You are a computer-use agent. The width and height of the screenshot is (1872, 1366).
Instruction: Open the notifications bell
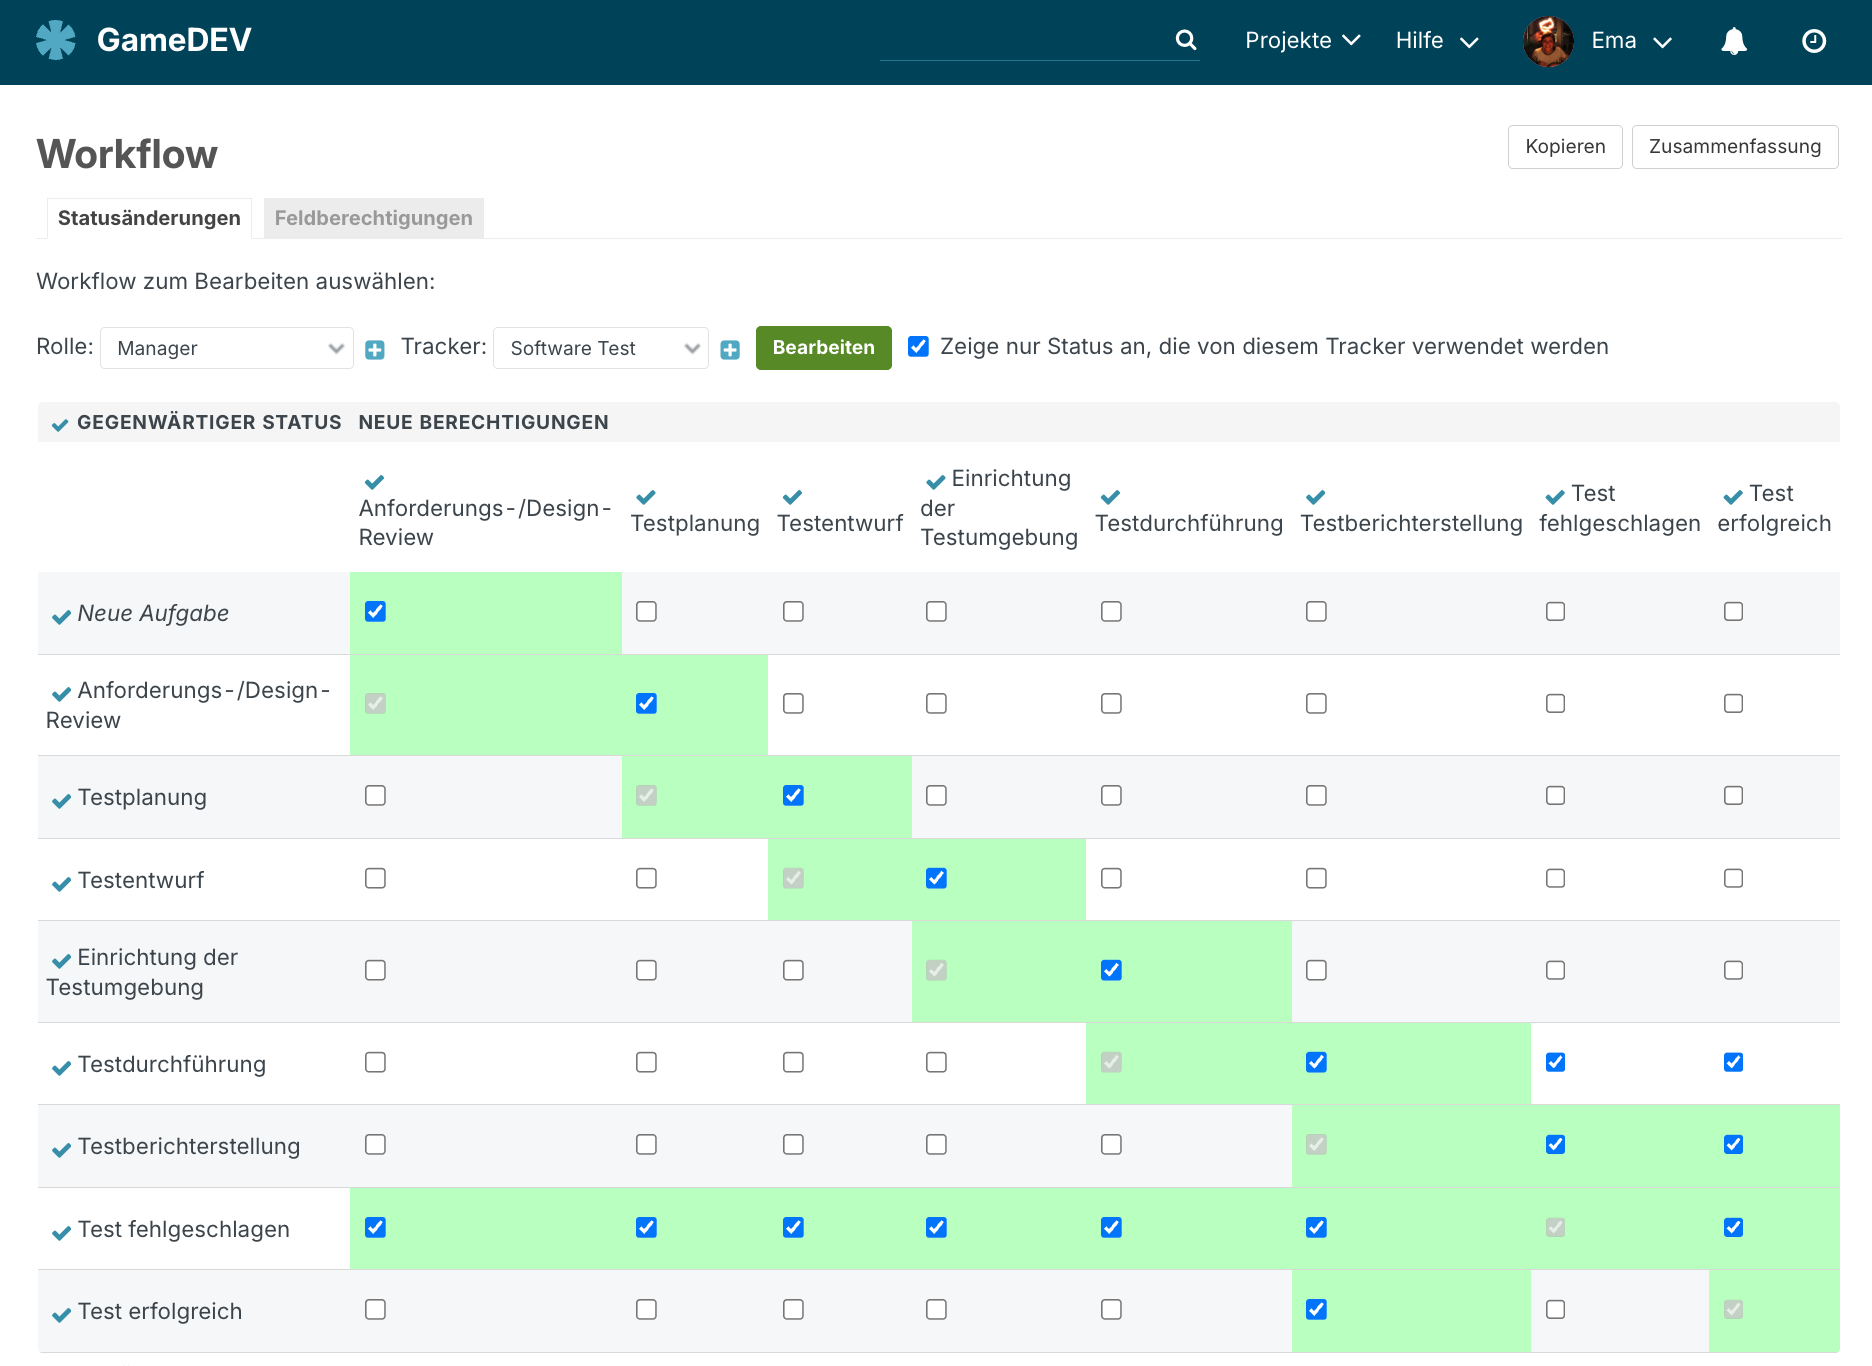tap(1734, 41)
